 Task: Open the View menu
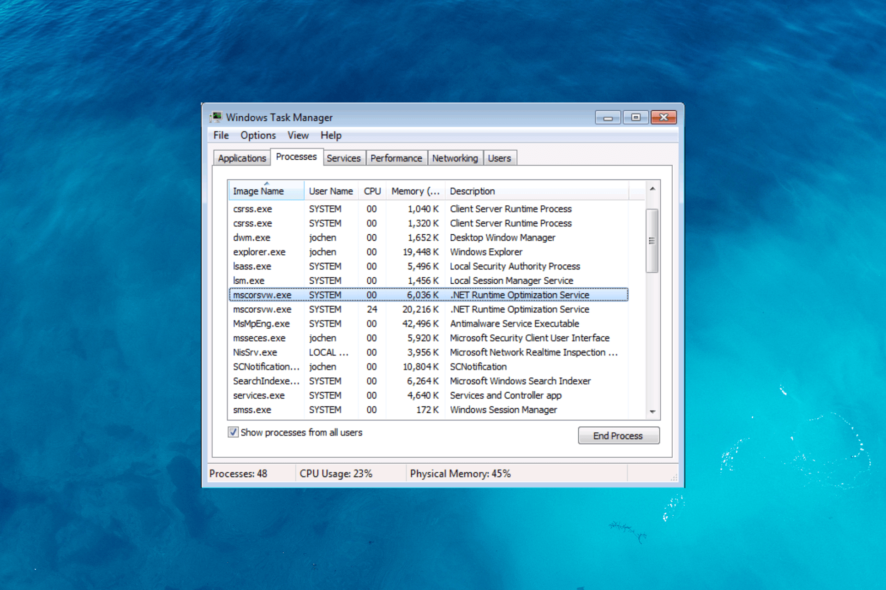[298, 135]
